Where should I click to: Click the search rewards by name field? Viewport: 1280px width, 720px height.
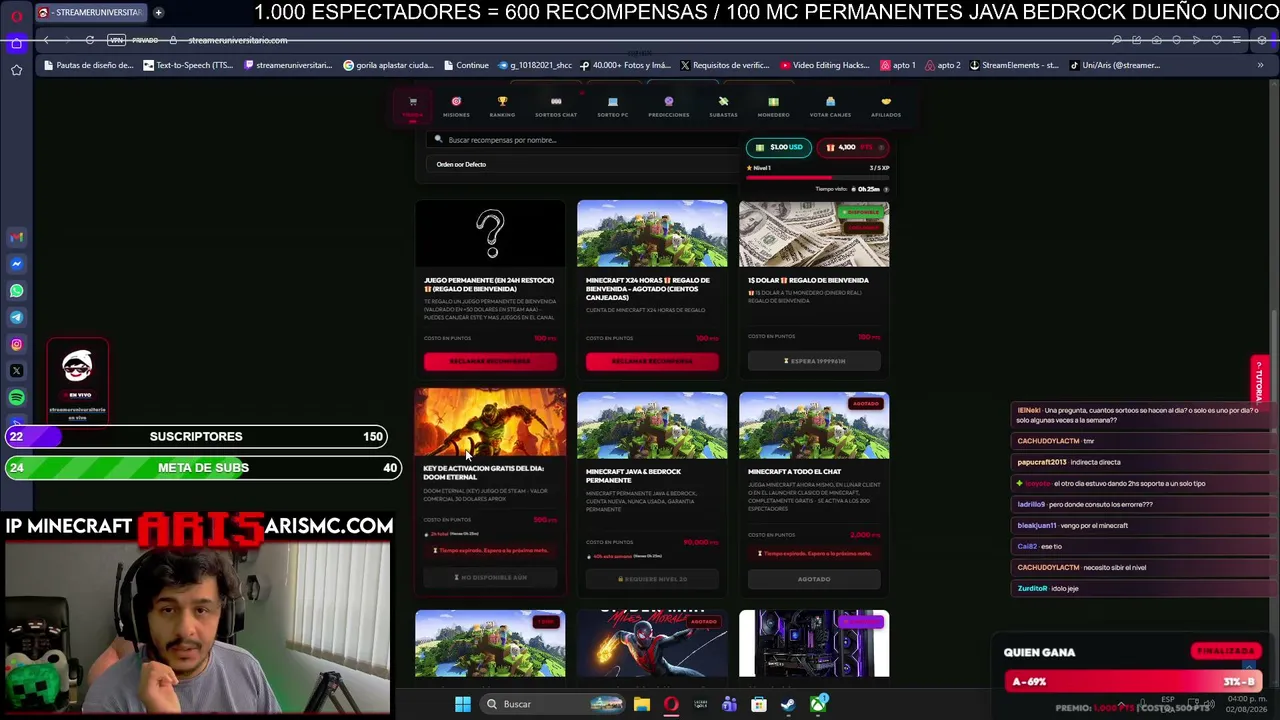(582, 140)
